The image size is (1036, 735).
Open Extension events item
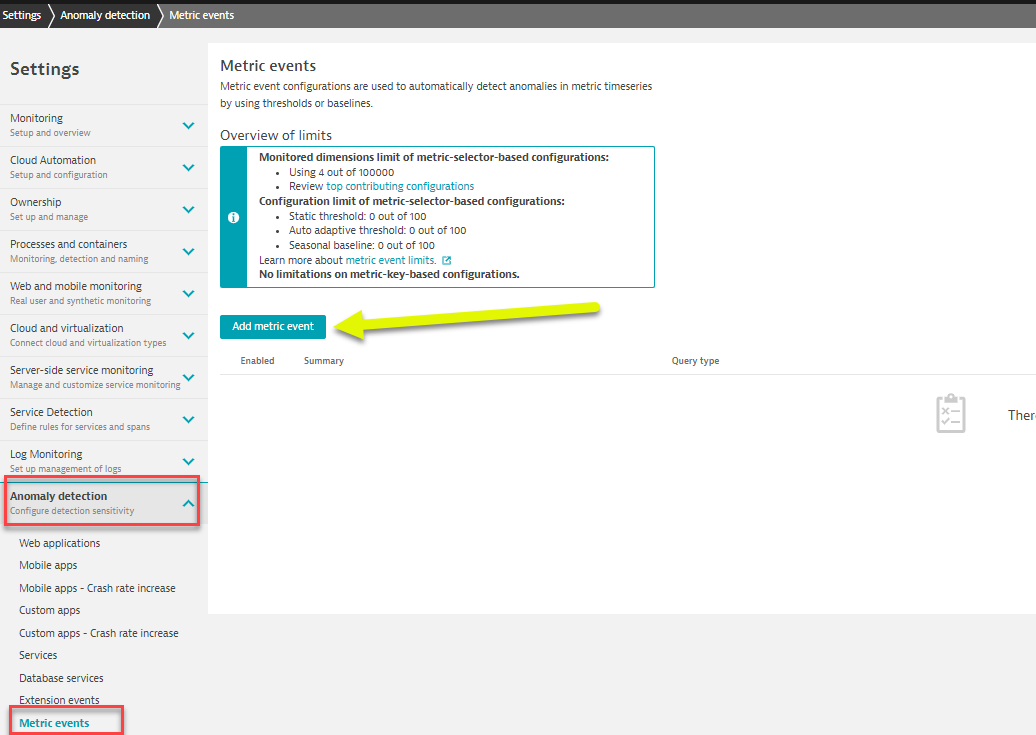[x=59, y=700]
